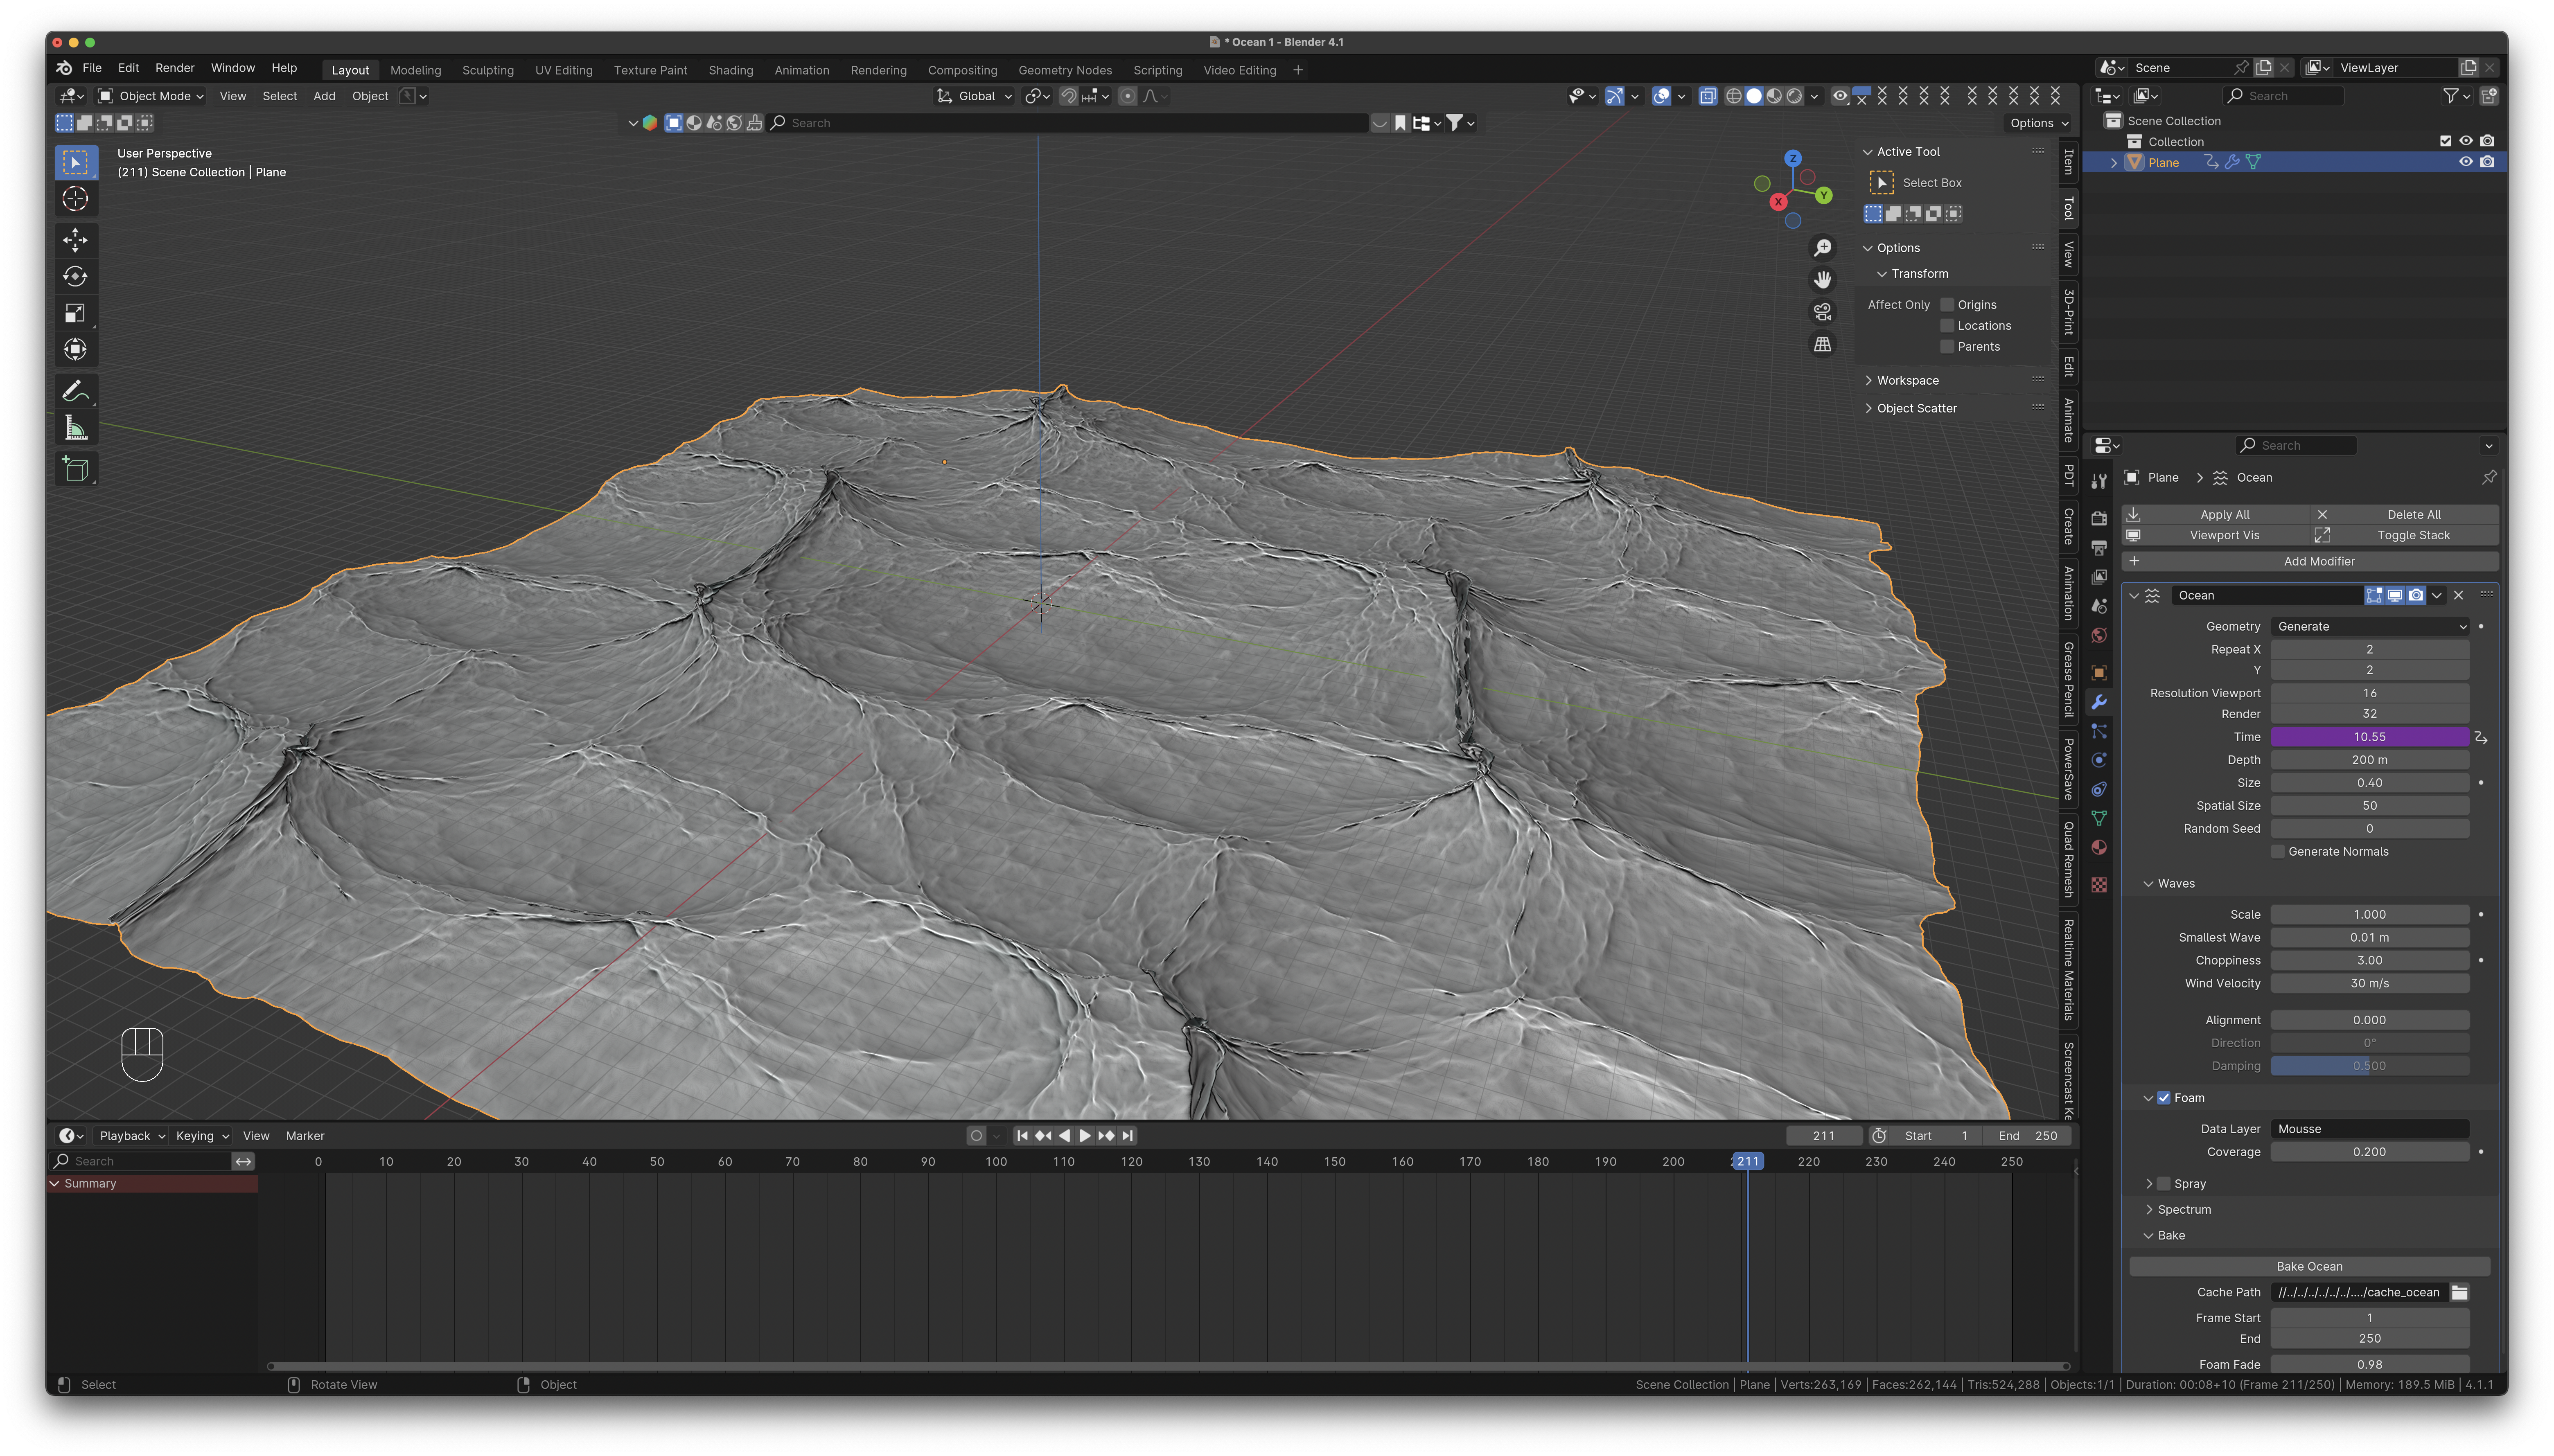Image resolution: width=2554 pixels, height=1456 pixels.
Task: Click the Delete All button
Action: 2405,514
